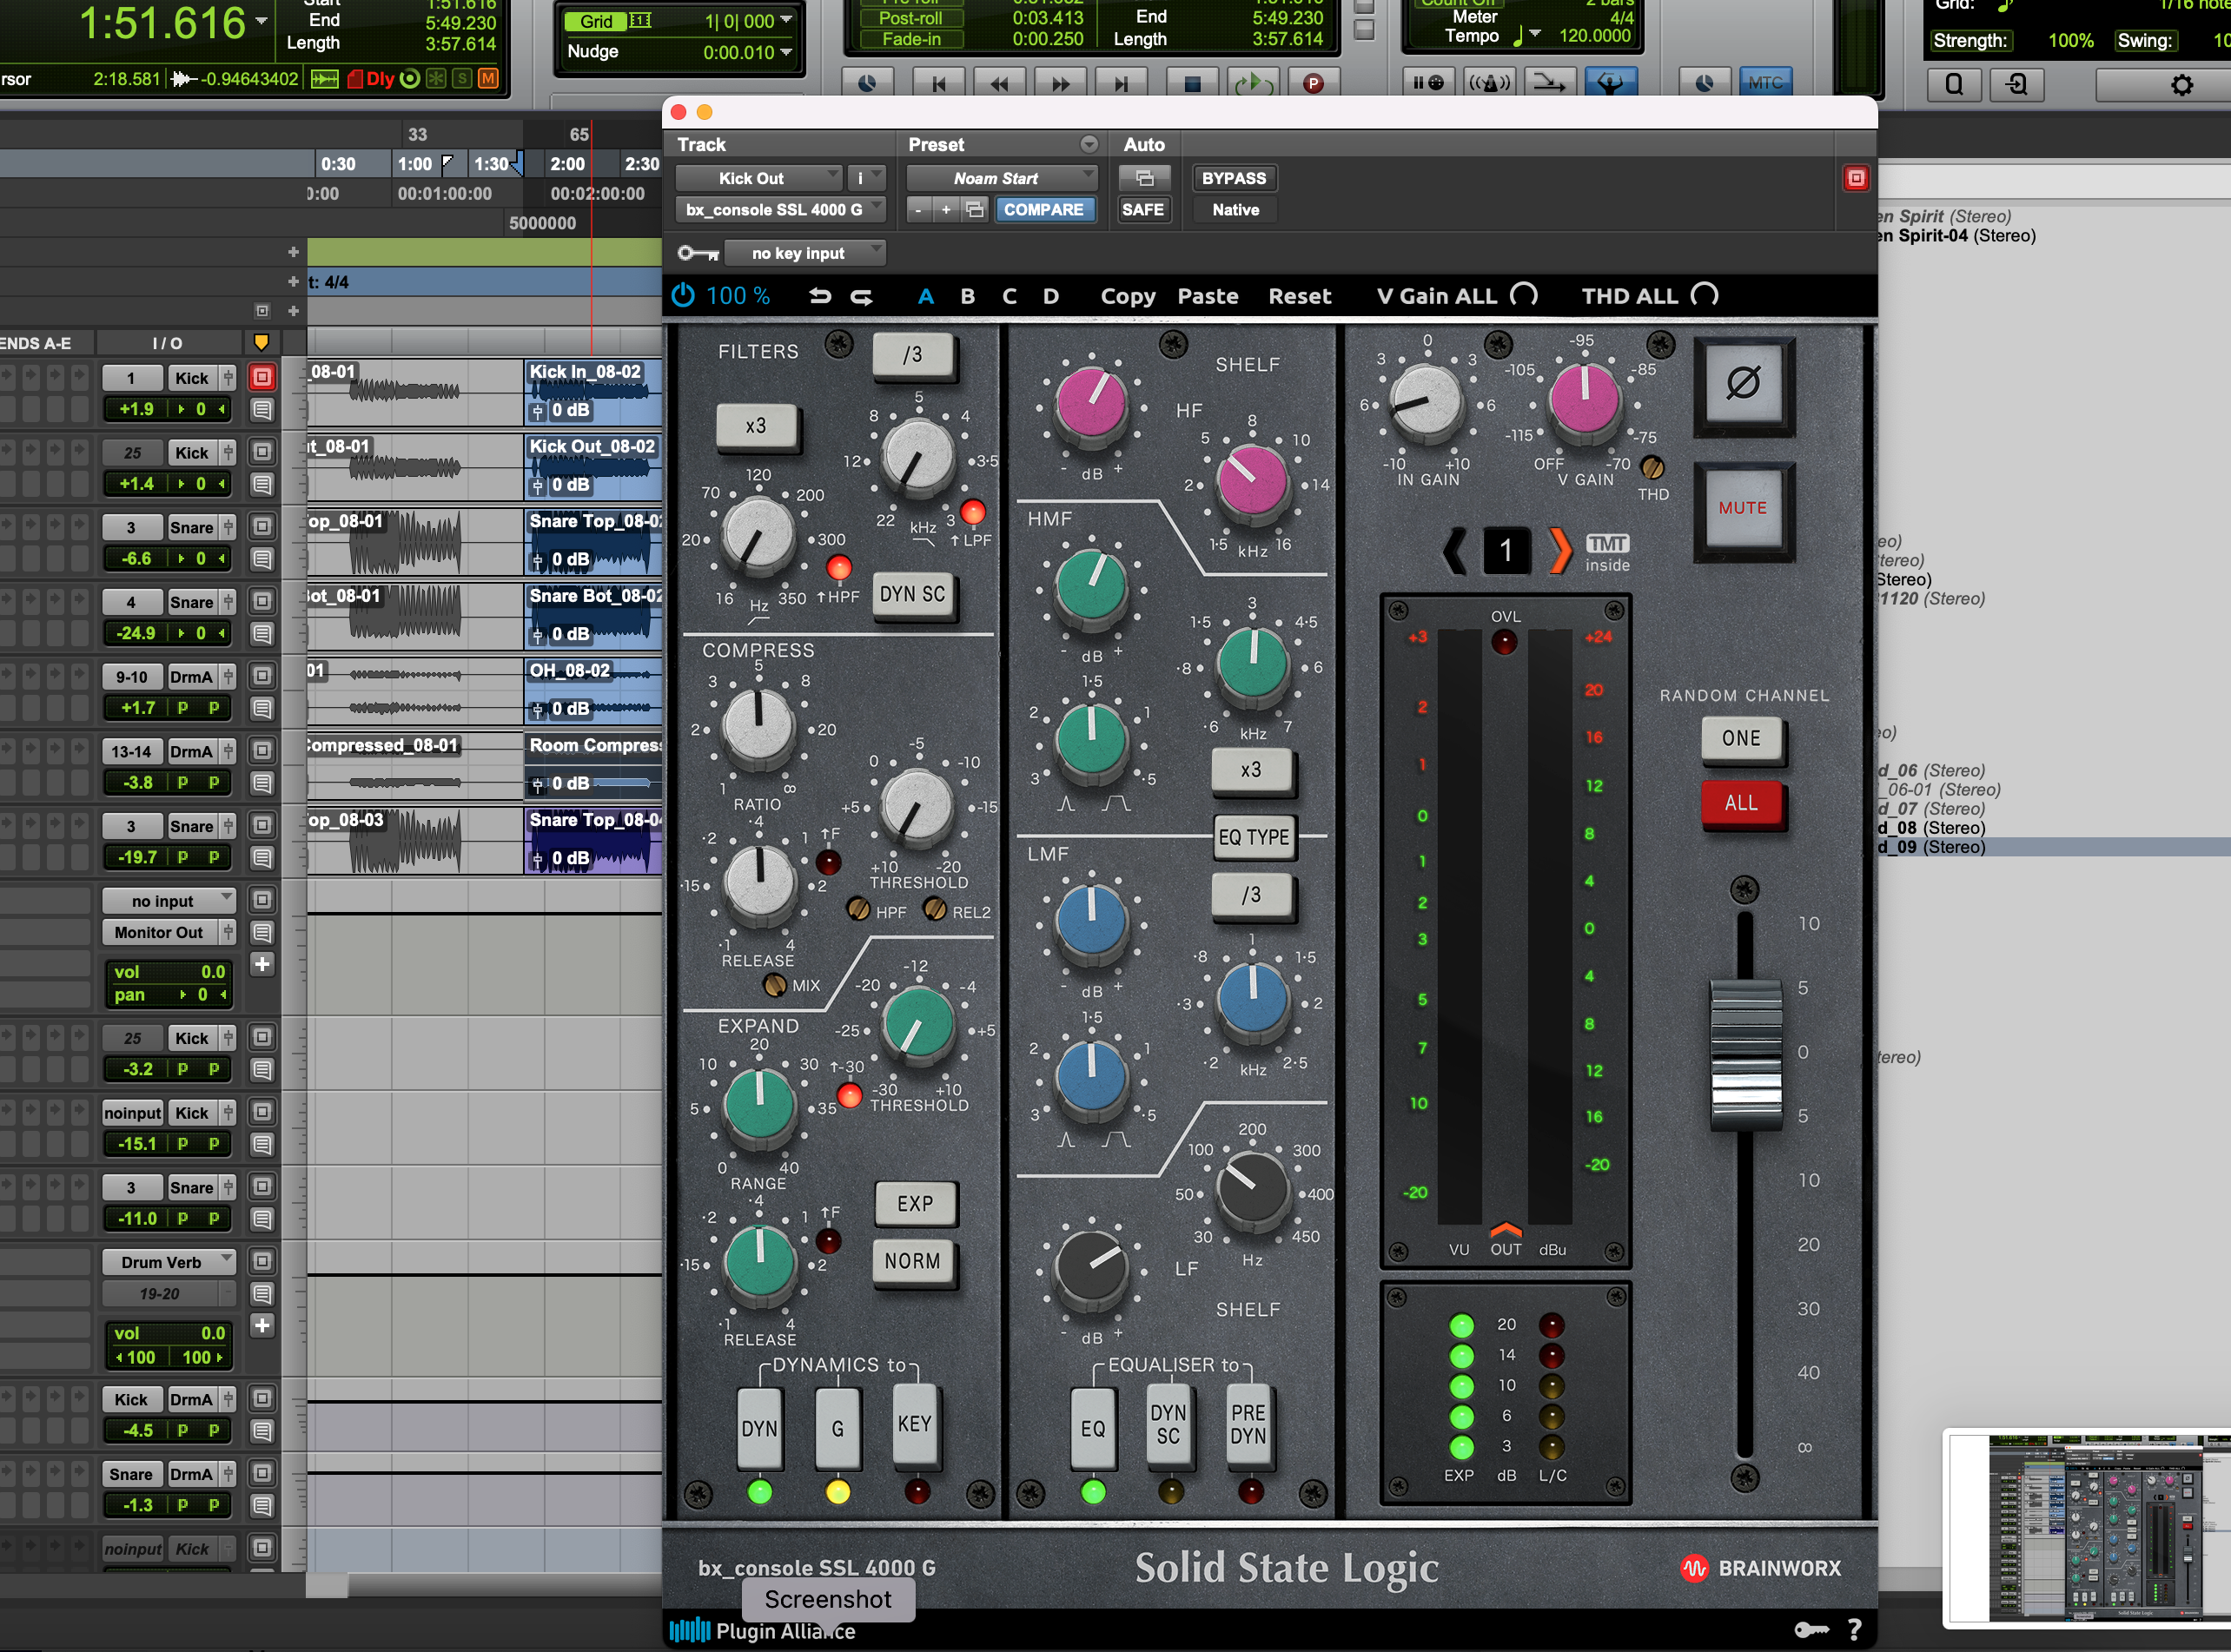Select settings slot C

pos(1009,296)
